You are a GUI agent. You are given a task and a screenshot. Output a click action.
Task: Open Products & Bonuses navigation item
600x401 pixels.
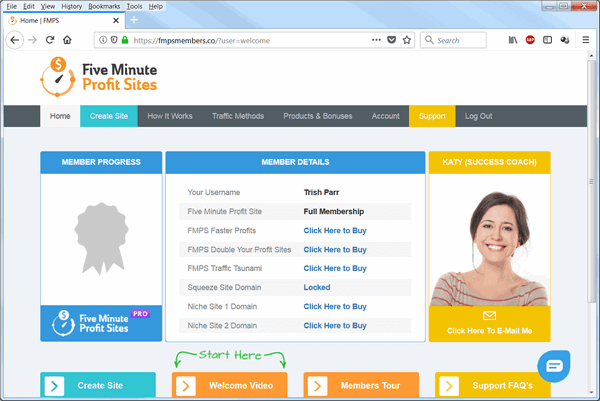[x=318, y=116]
